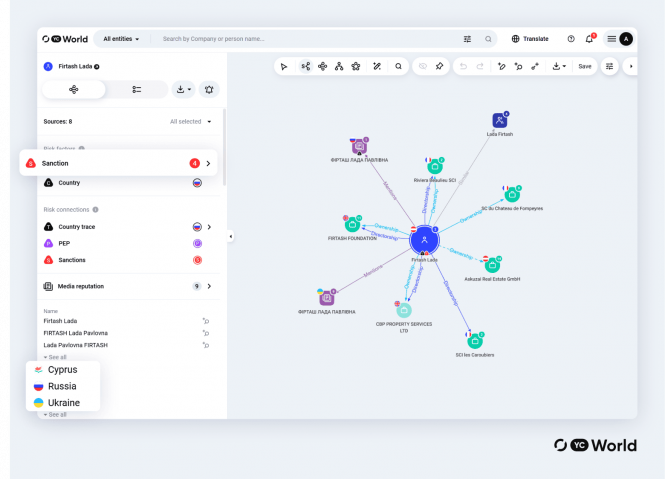Open the help question mark icon
This screenshot has height=479, width=665.
571,39
